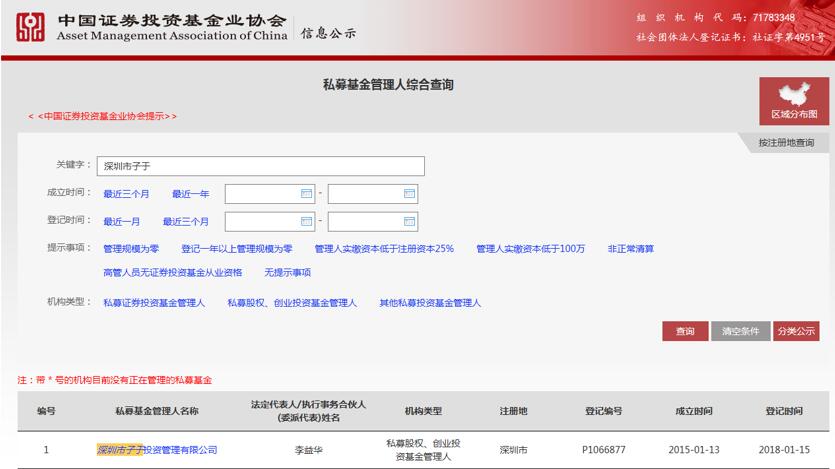835x469 pixels.
Task: Filter by 无提示事项
Action: tap(288, 273)
